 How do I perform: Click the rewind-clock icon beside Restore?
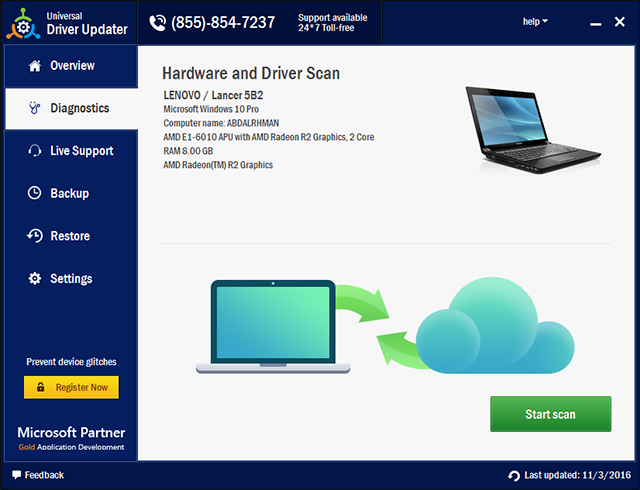pyautogui.click(x=35, y=236)
